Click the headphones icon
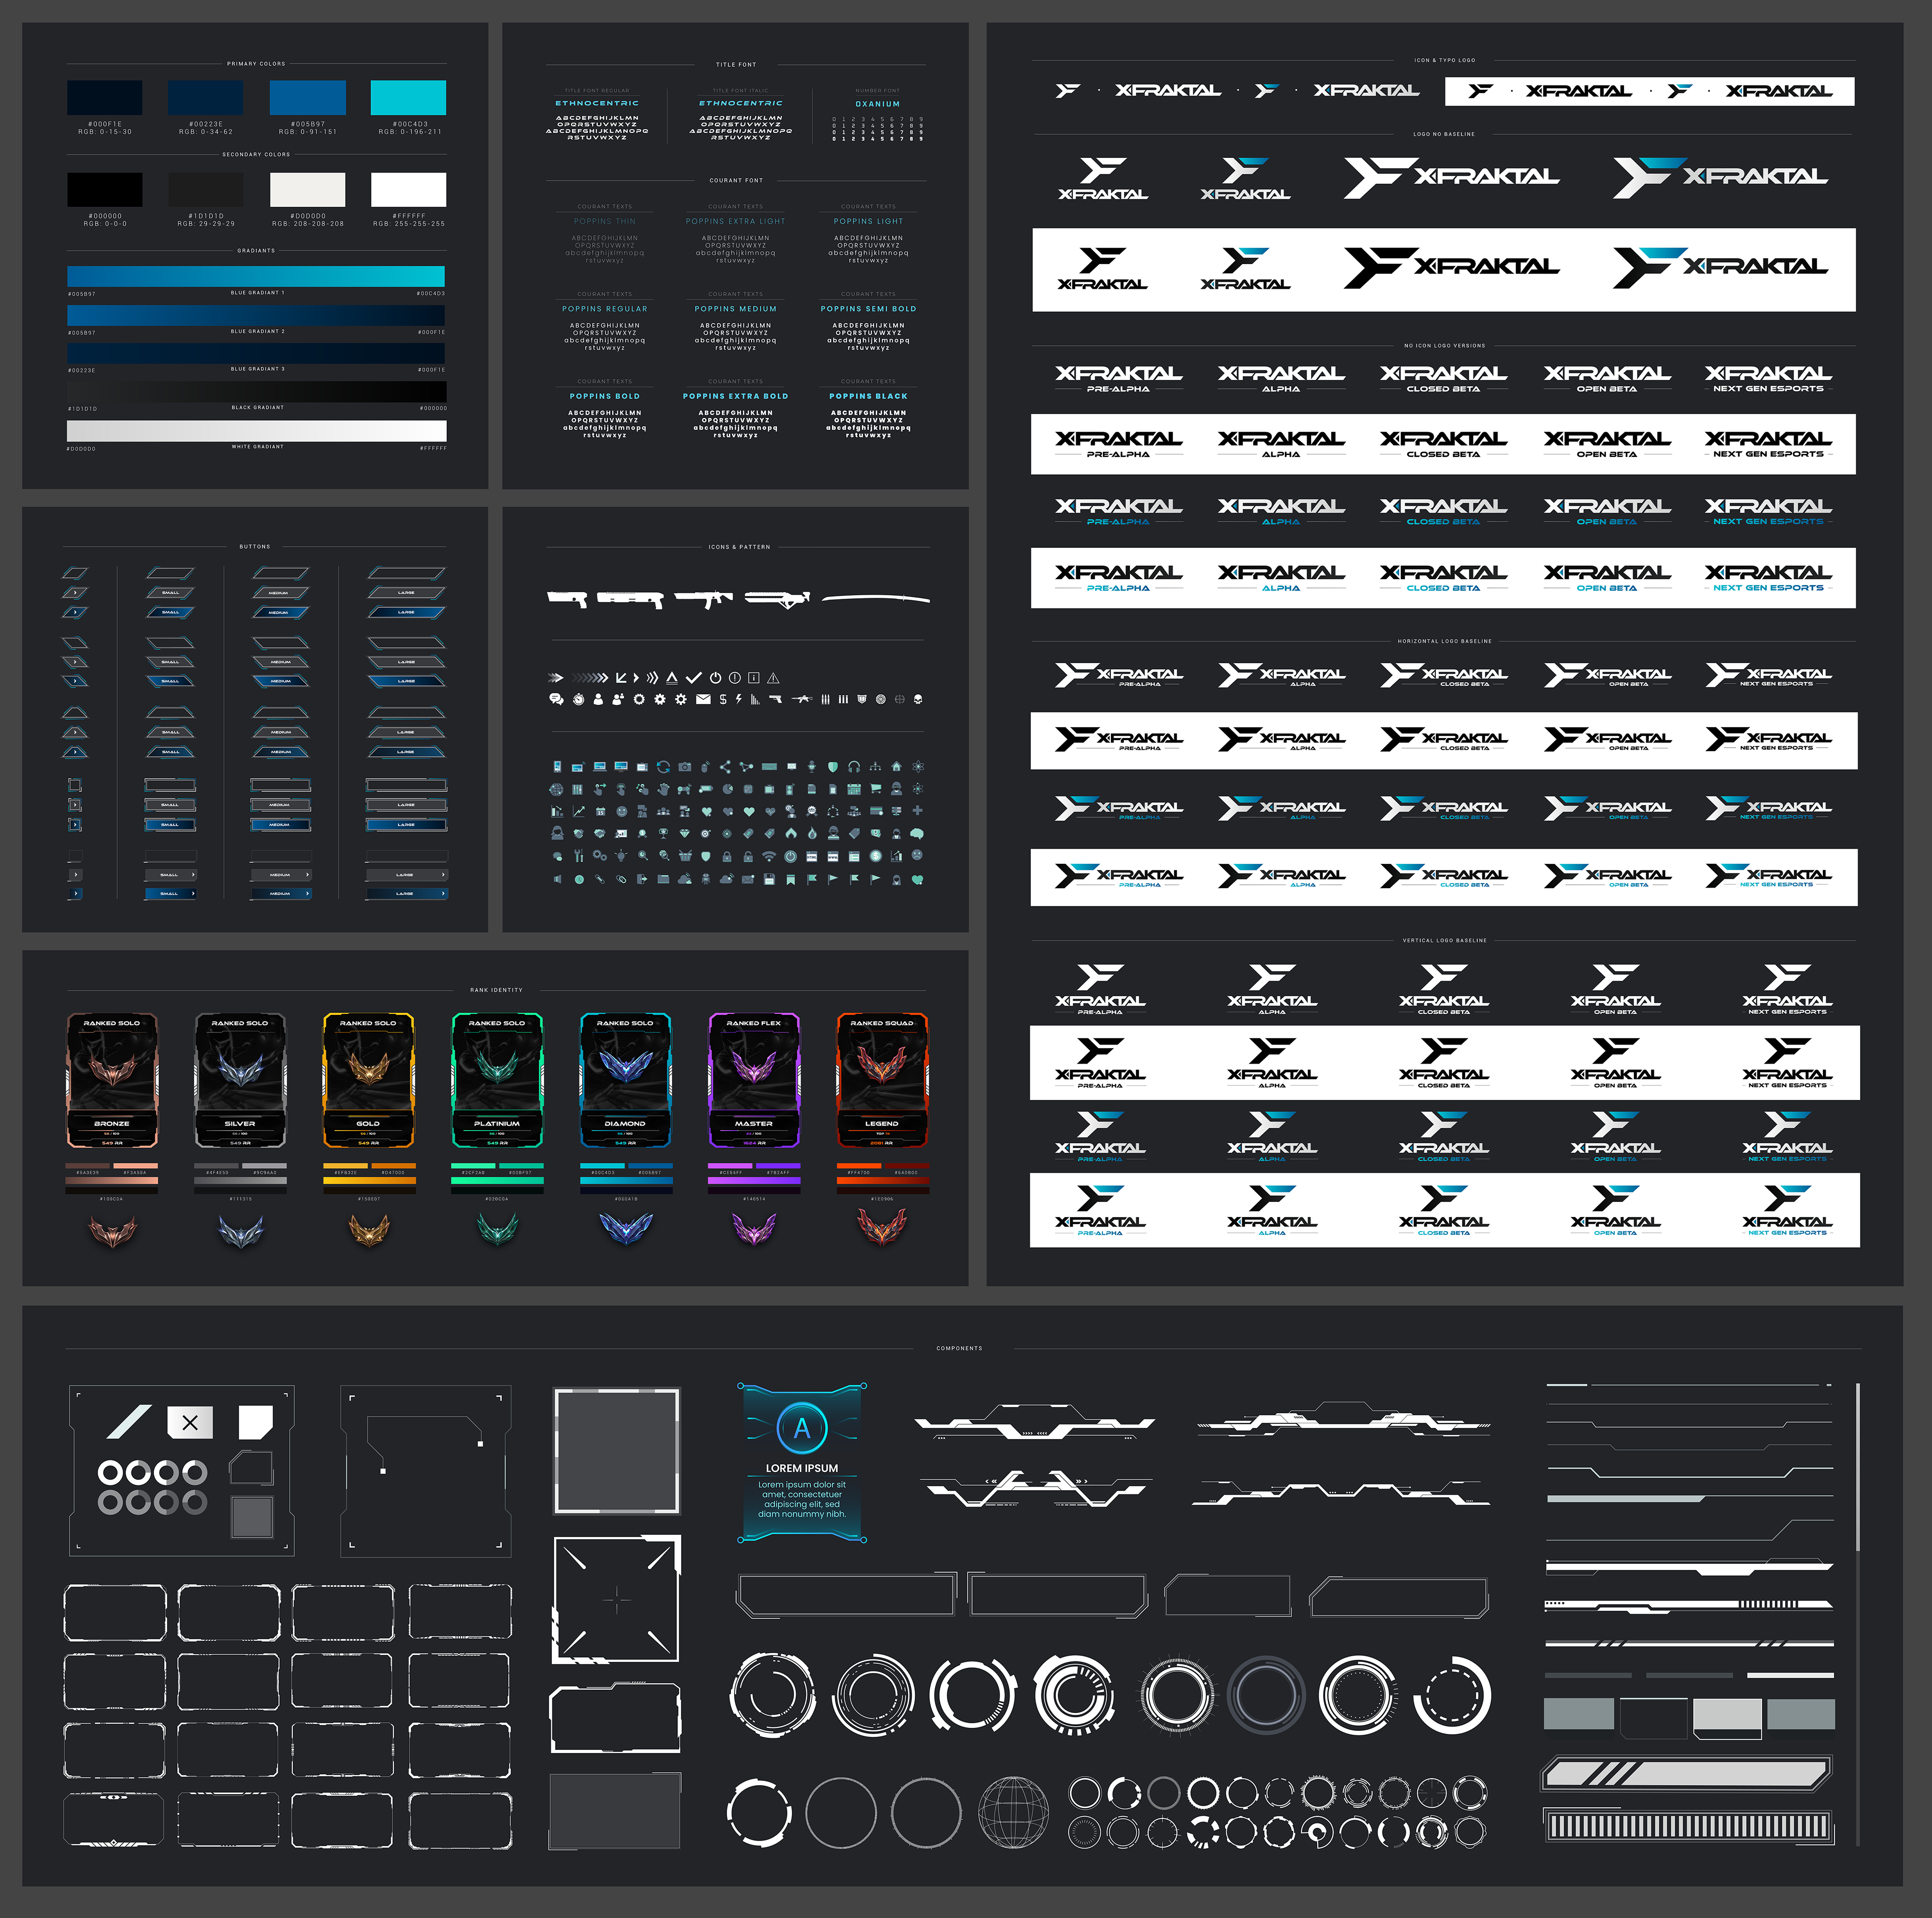 pos(854,767)
